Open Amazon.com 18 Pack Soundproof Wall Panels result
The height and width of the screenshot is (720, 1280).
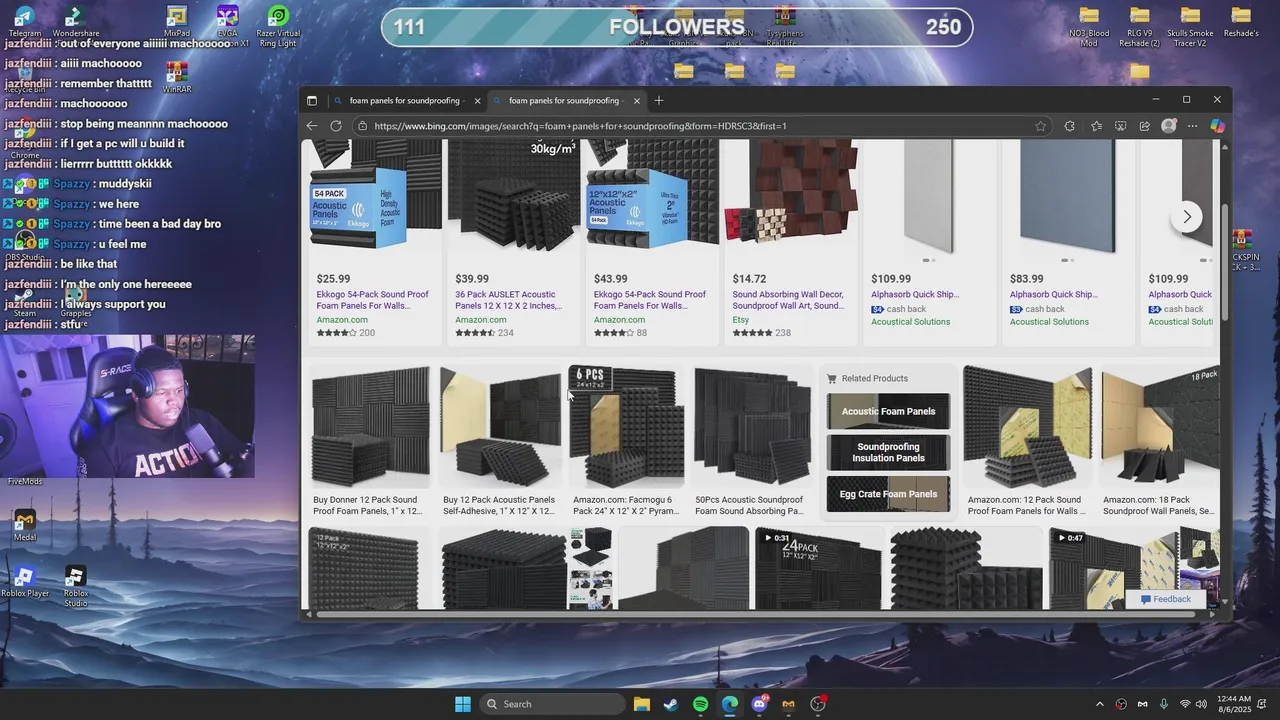click(1159, 505)
